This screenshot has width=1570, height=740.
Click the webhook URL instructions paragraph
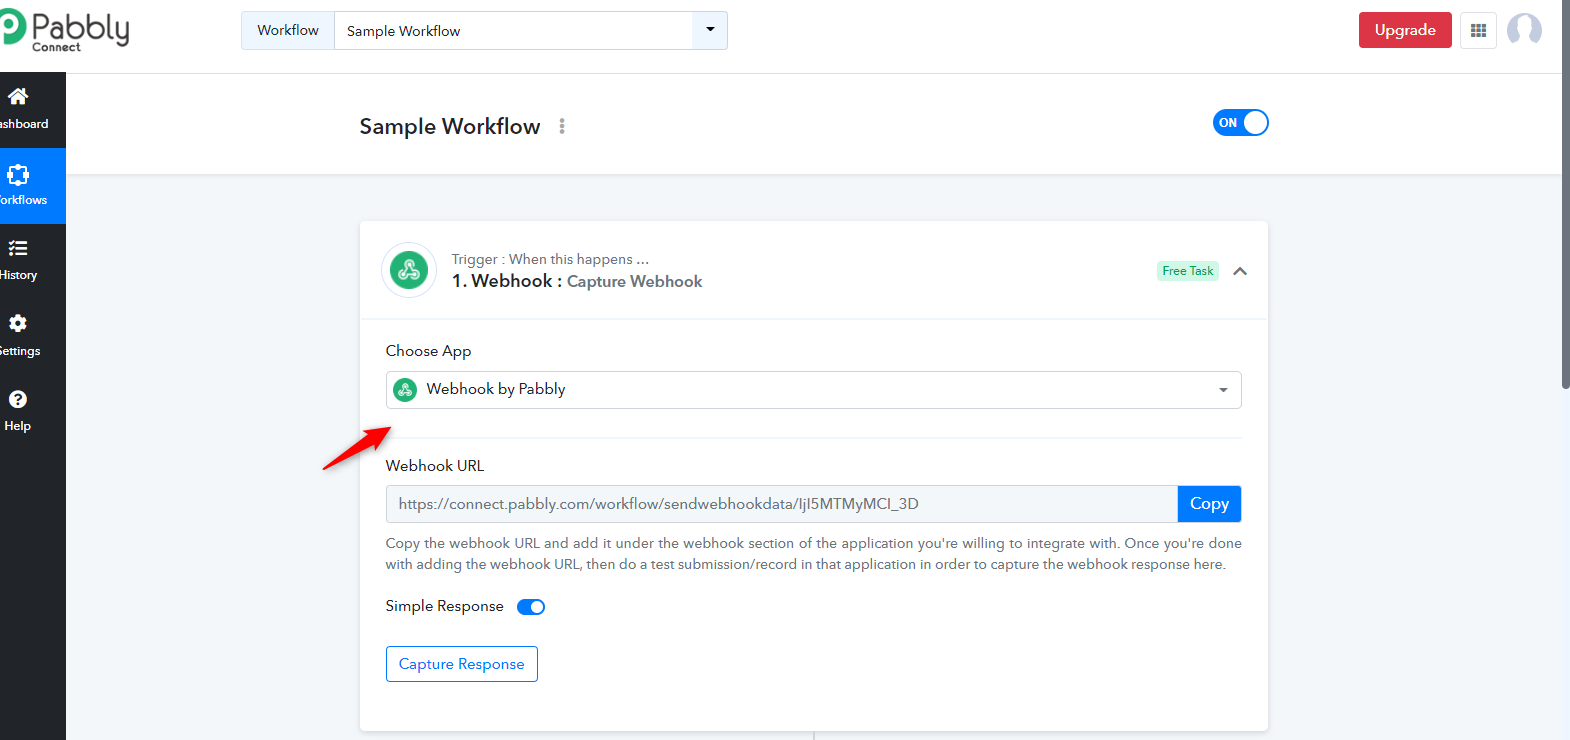click(x=814, y=554)
